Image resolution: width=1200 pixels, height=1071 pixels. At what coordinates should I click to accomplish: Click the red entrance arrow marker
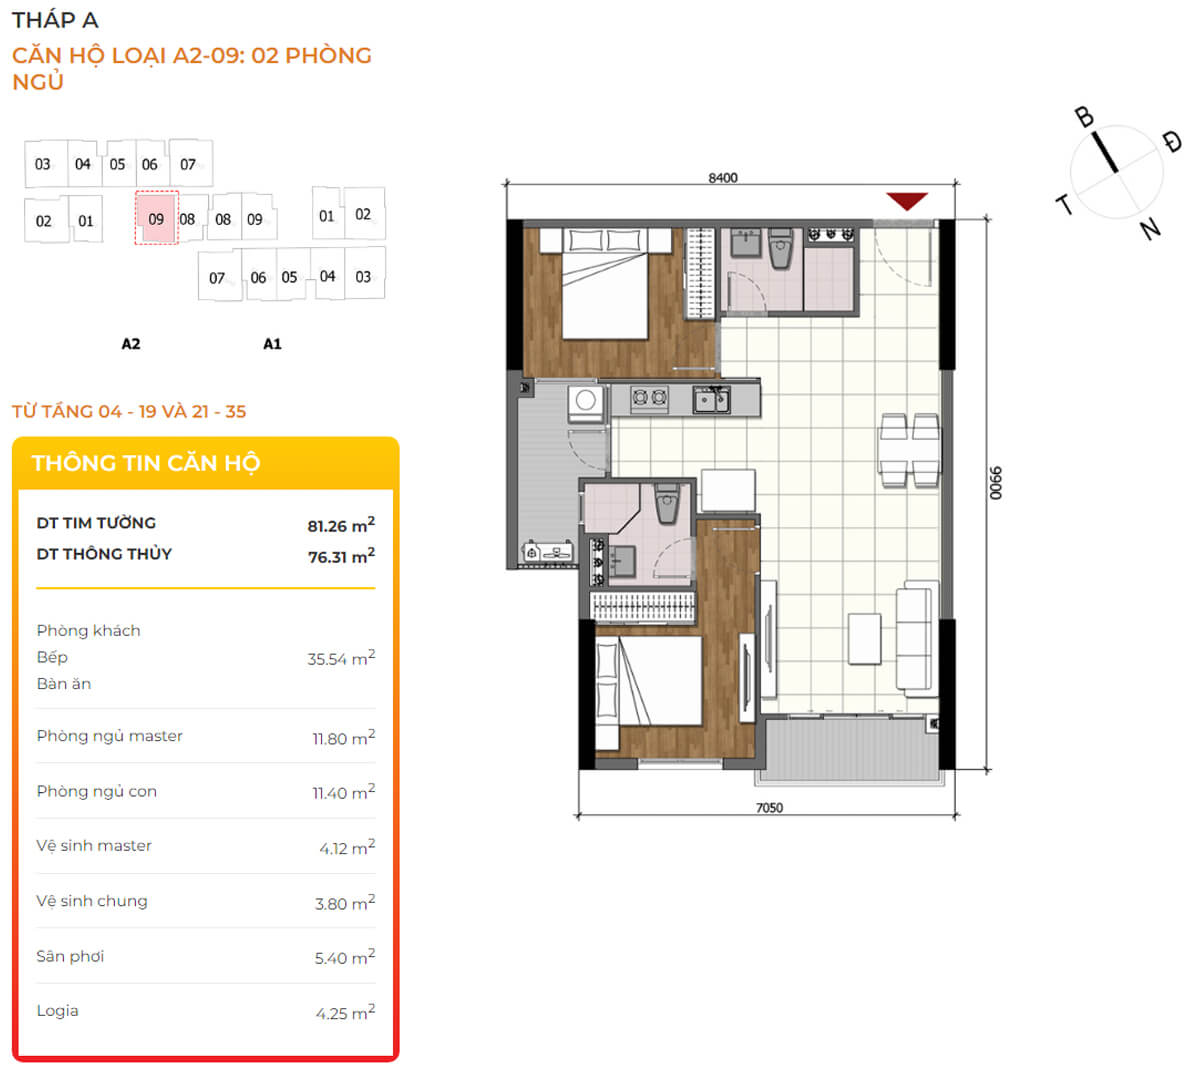click(x=906, y=201)
